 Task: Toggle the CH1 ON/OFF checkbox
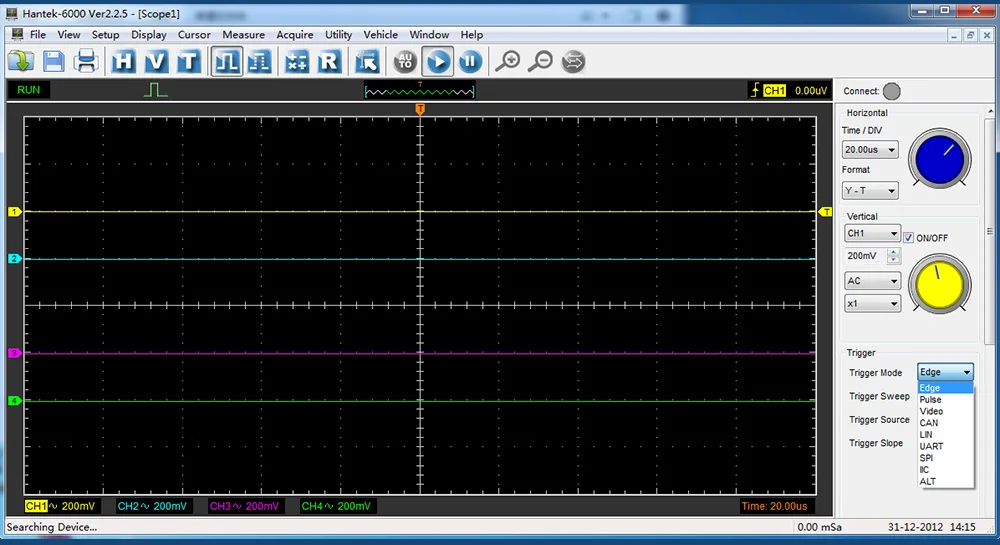909,238
